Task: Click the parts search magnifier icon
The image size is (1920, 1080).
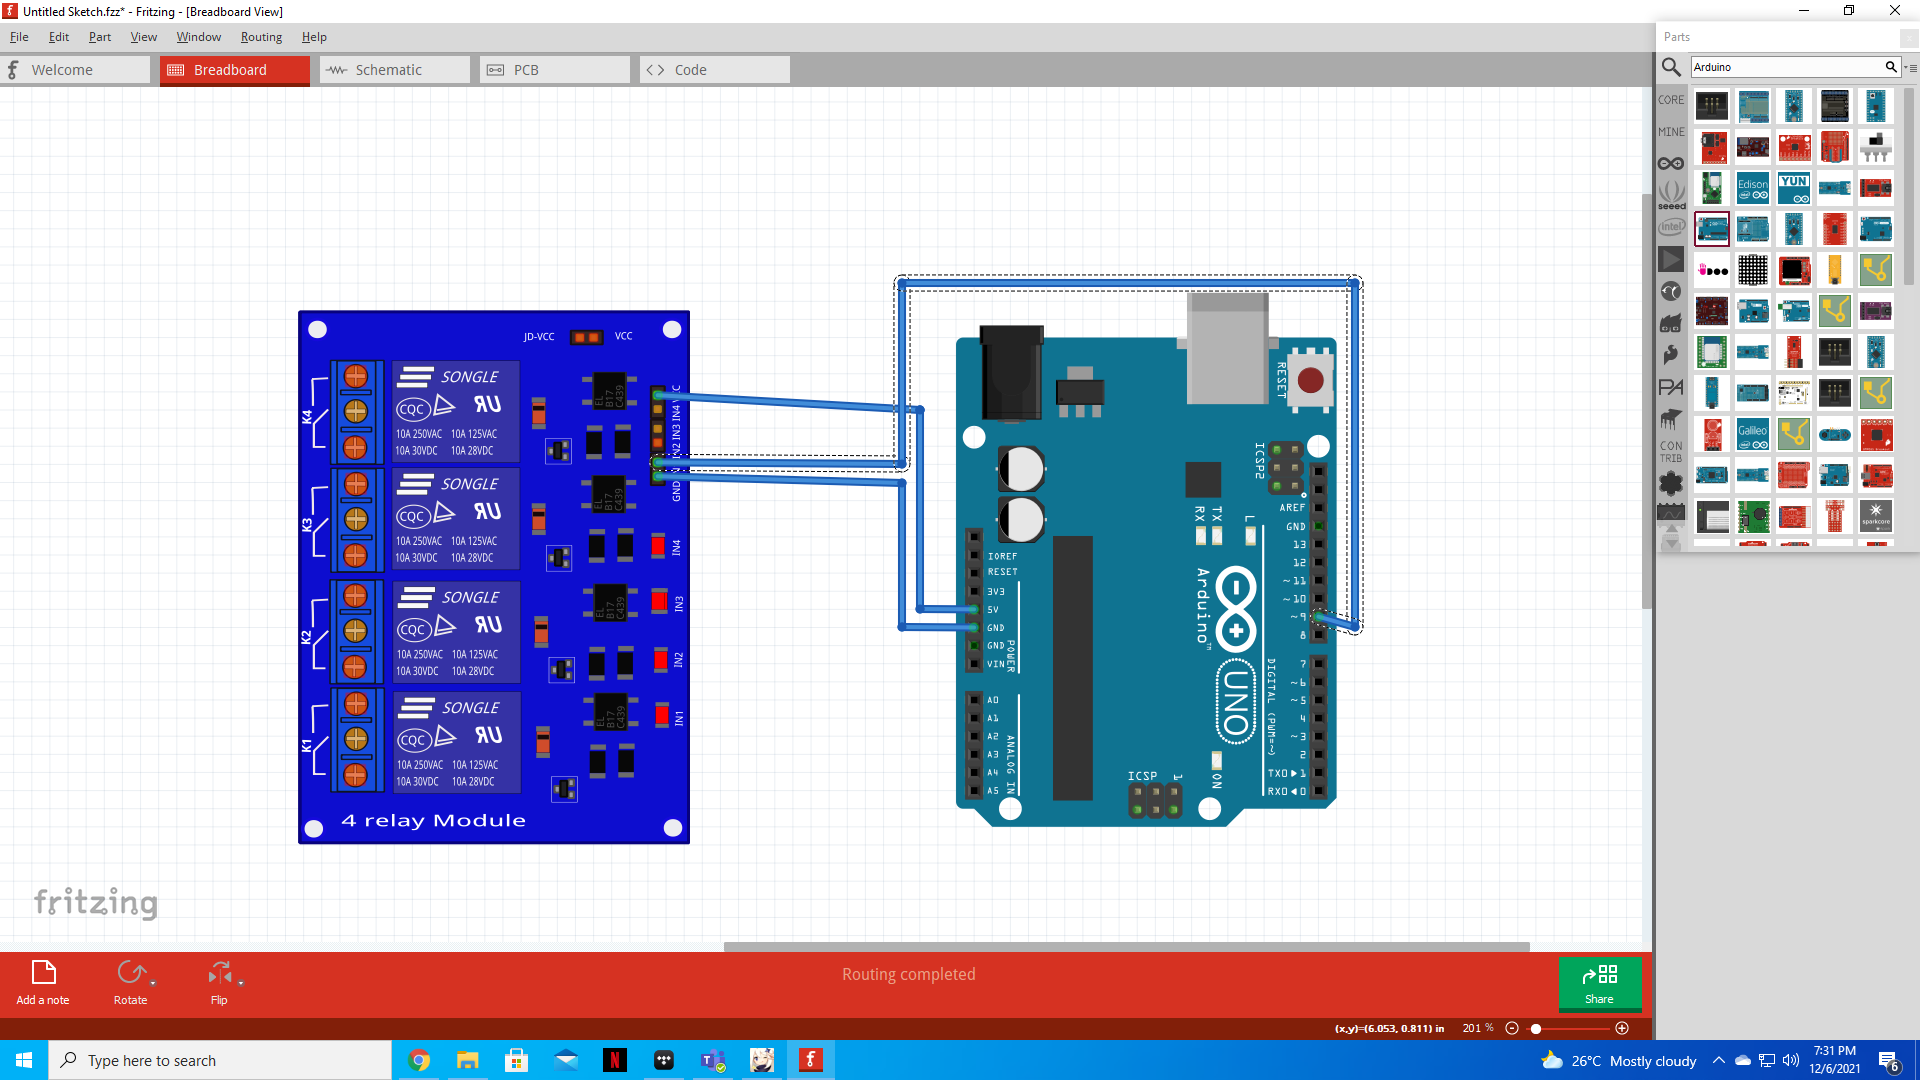Action: [1670, 67]
